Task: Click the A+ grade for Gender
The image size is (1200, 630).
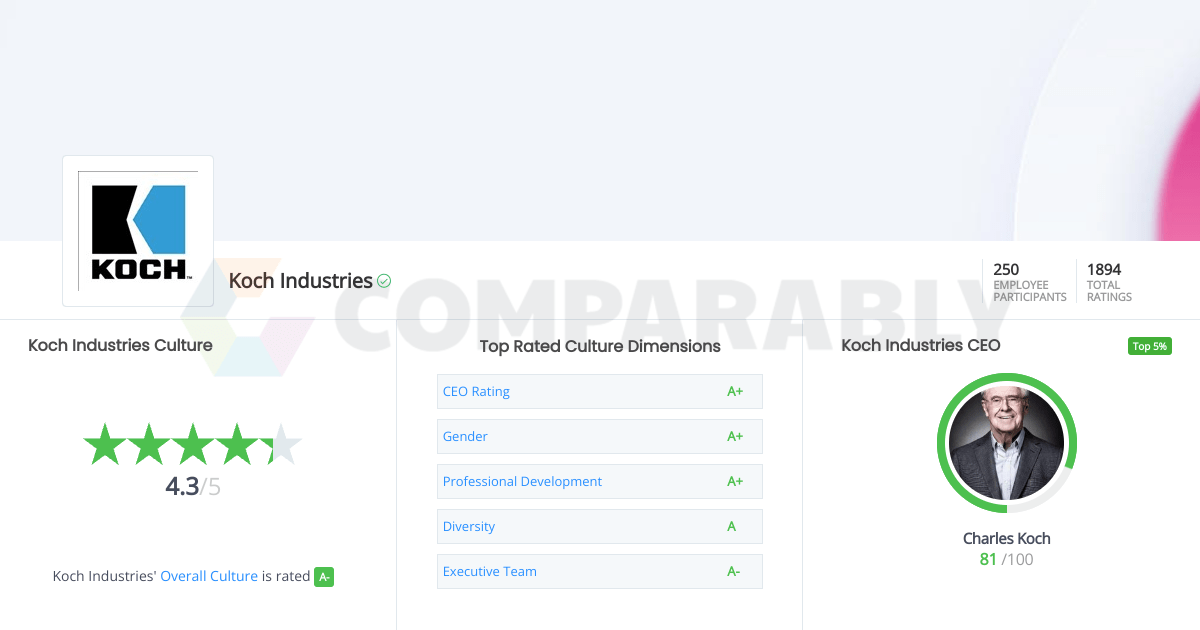Action: (x=735, y=436)
